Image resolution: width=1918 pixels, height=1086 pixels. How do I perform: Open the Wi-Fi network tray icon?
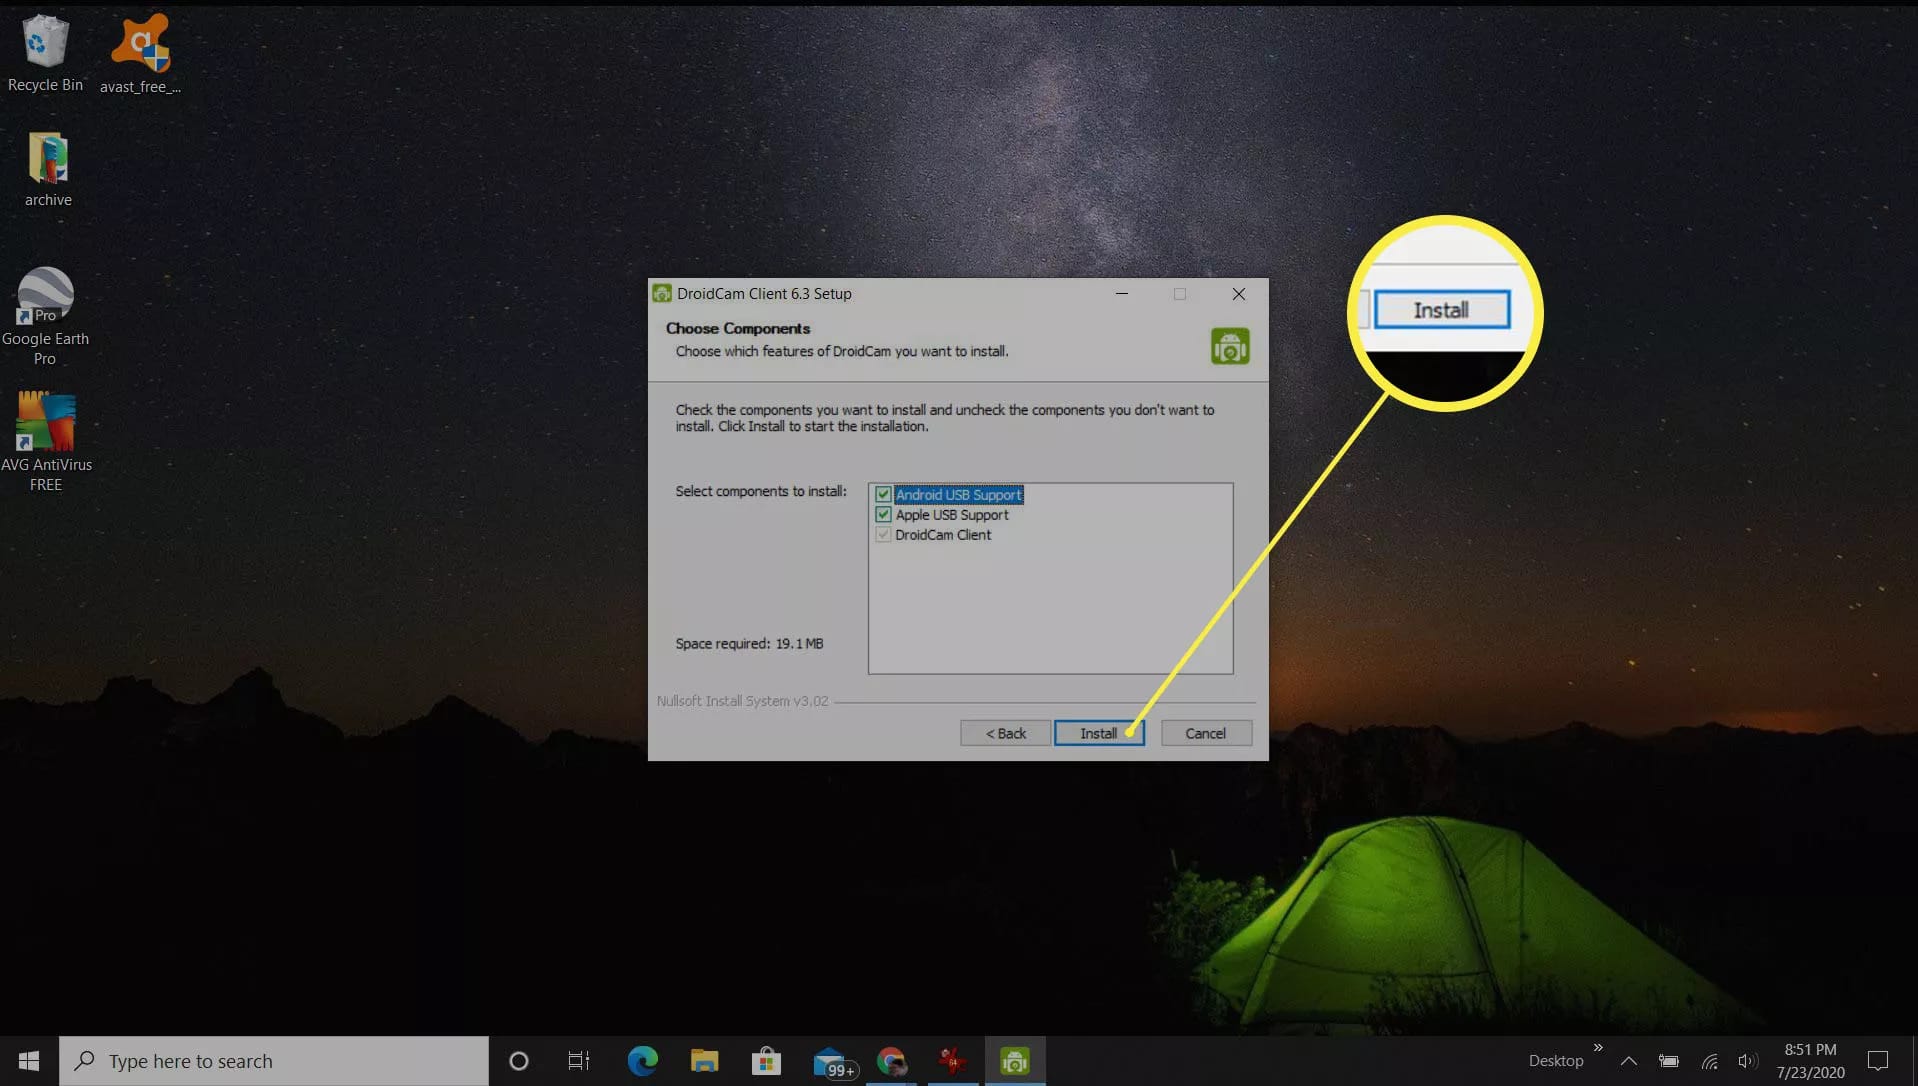pos(1709,1061)
